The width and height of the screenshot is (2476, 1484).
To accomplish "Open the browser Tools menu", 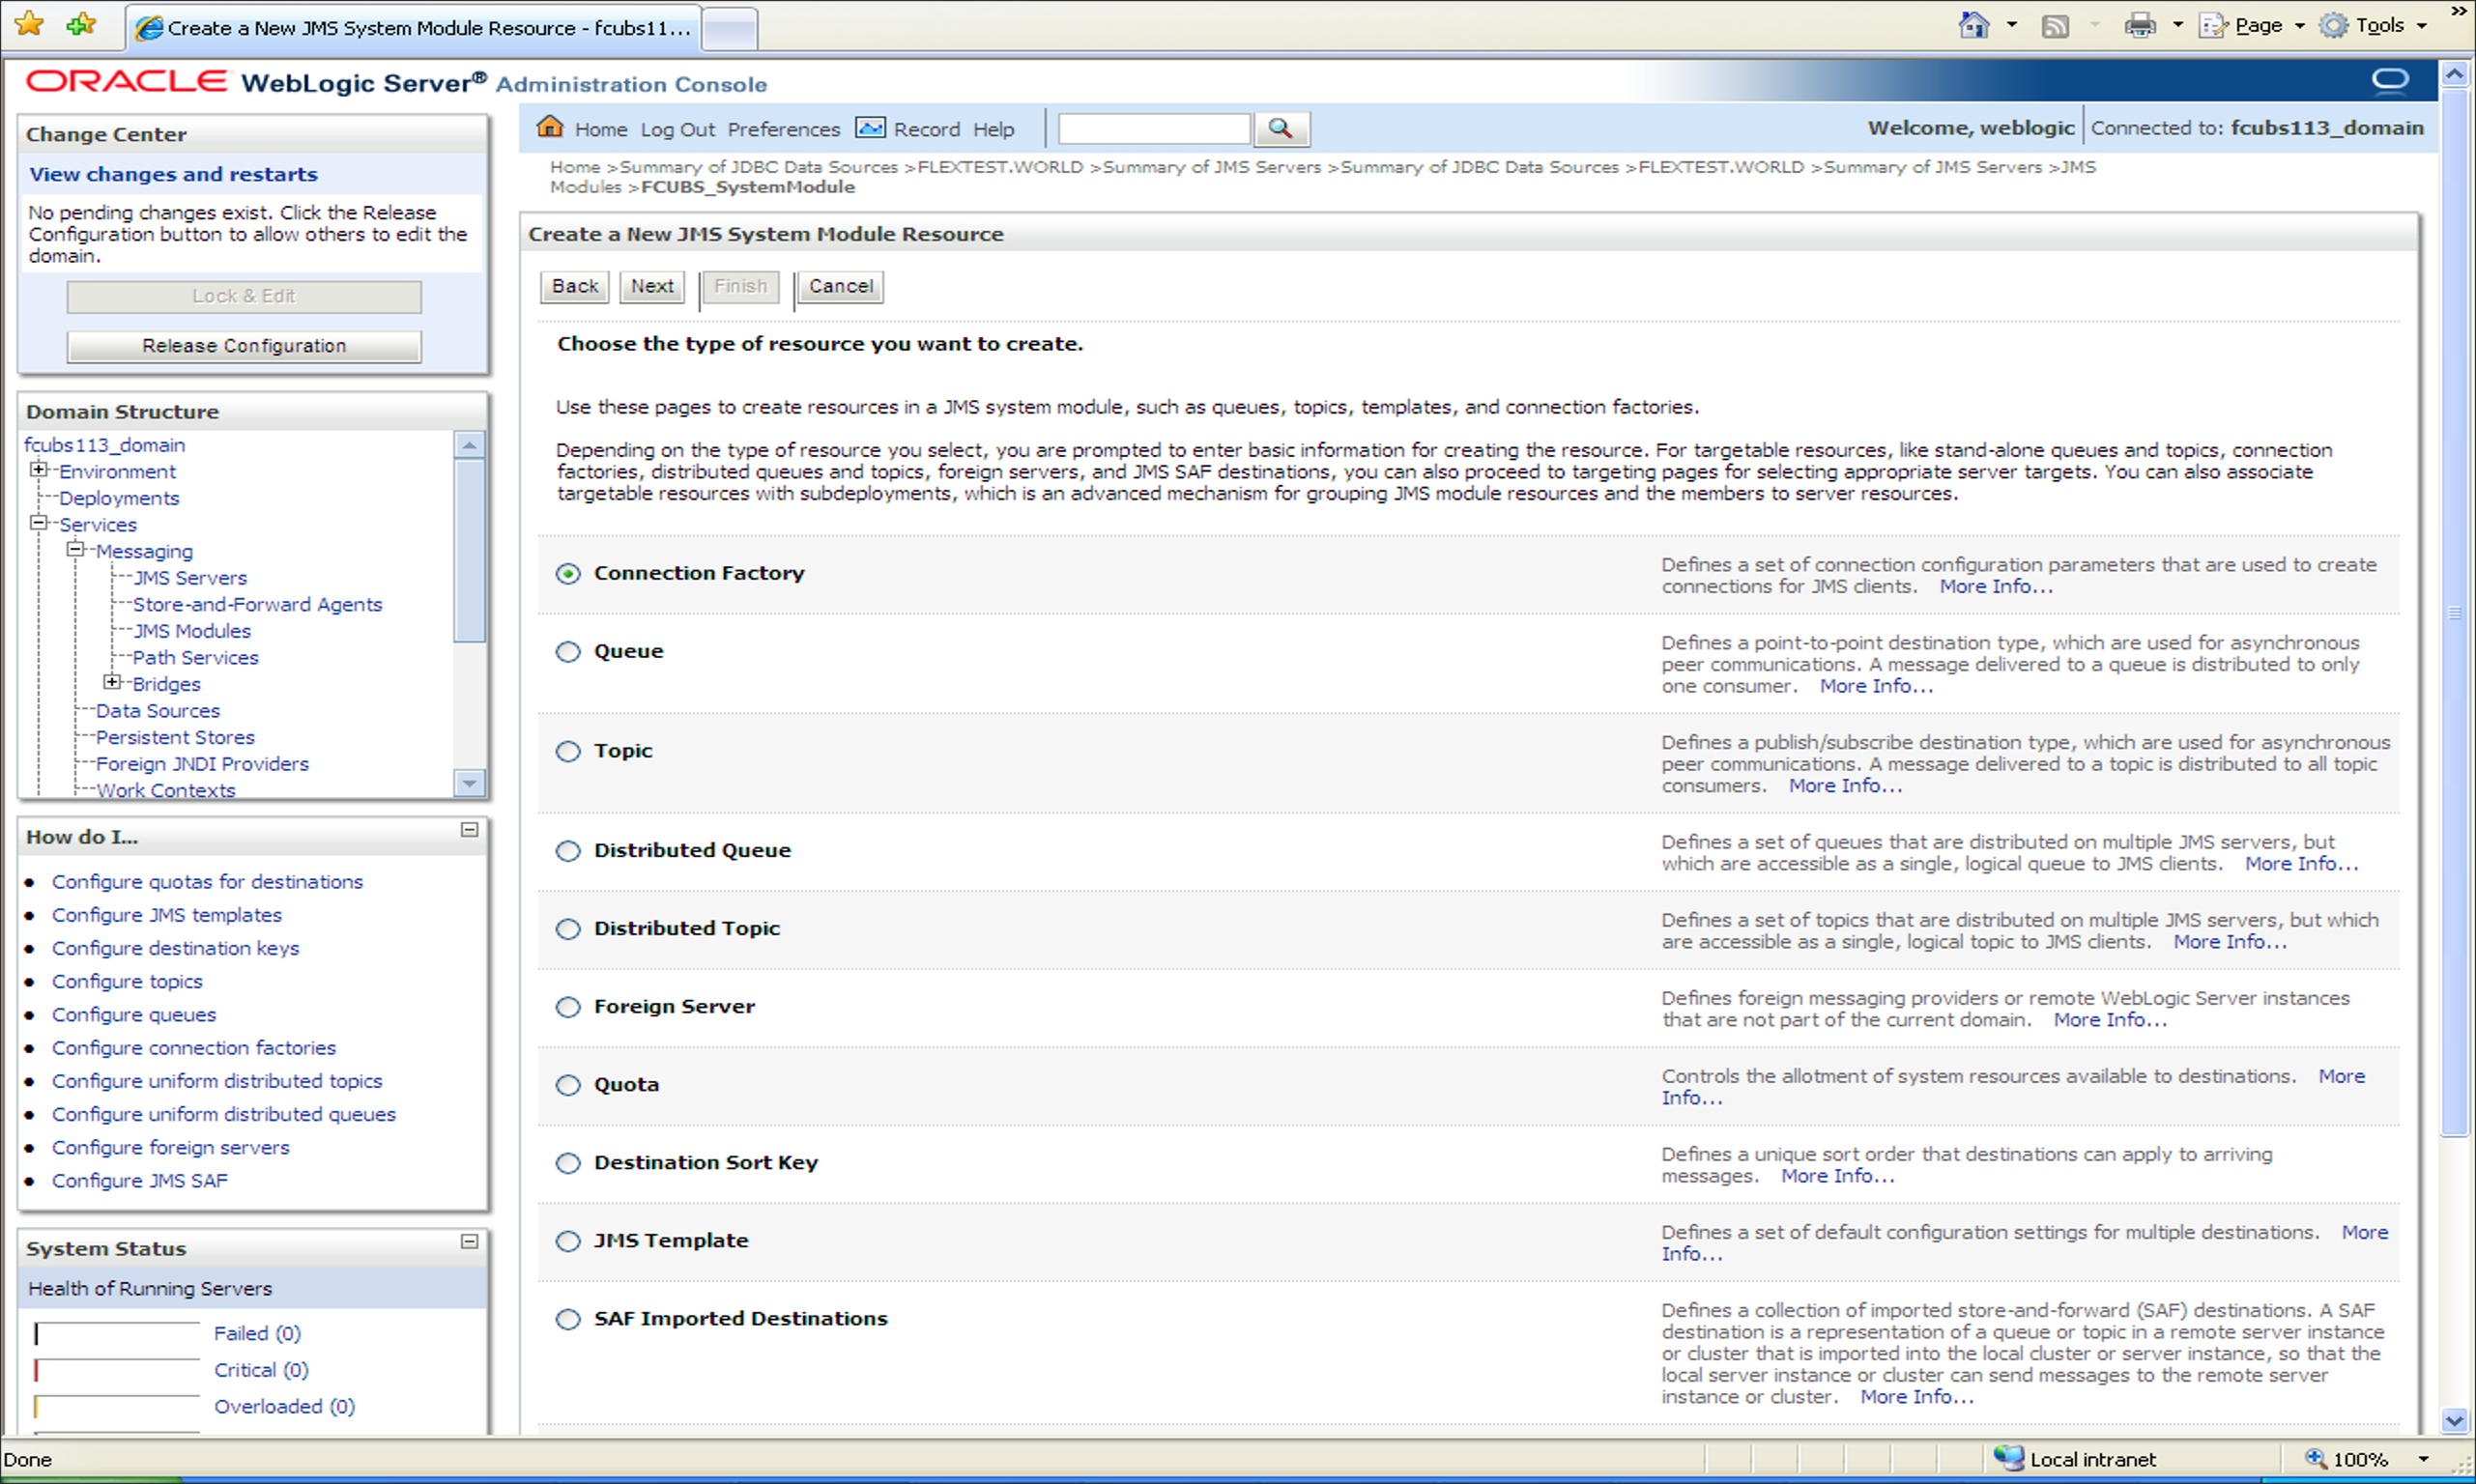I will [x=2379, y=25].
